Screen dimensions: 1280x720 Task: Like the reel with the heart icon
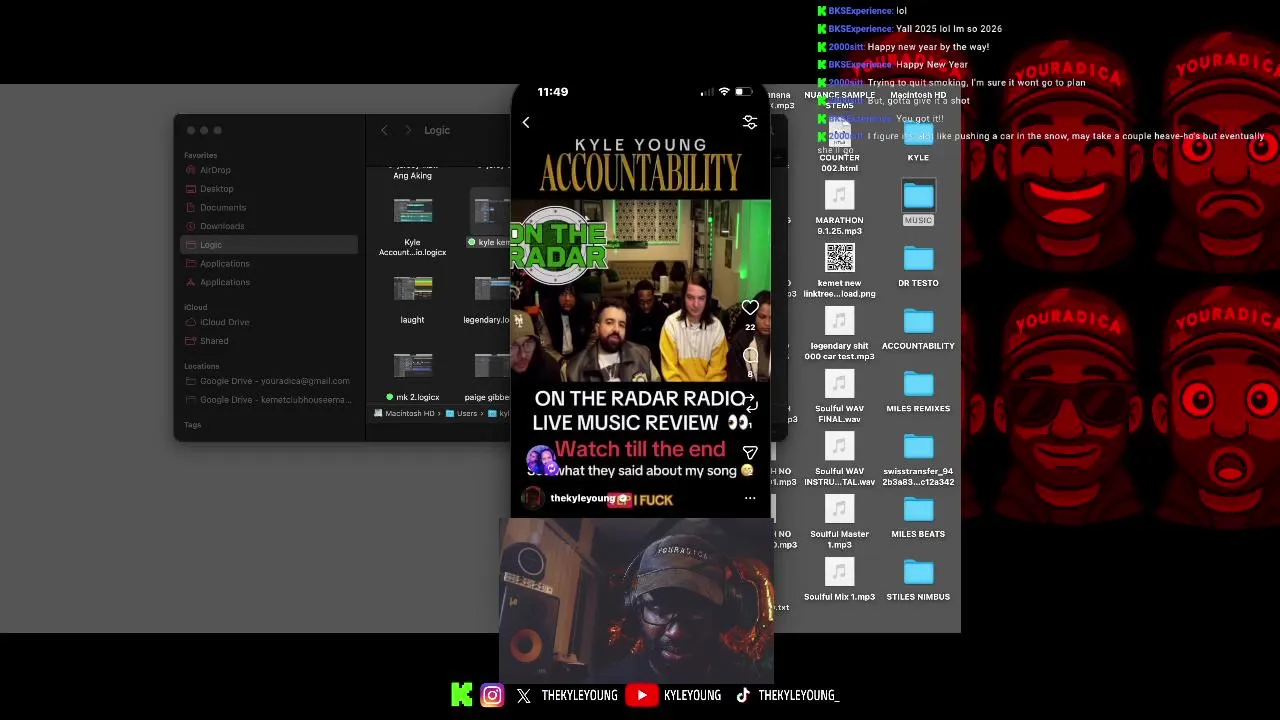750,308
